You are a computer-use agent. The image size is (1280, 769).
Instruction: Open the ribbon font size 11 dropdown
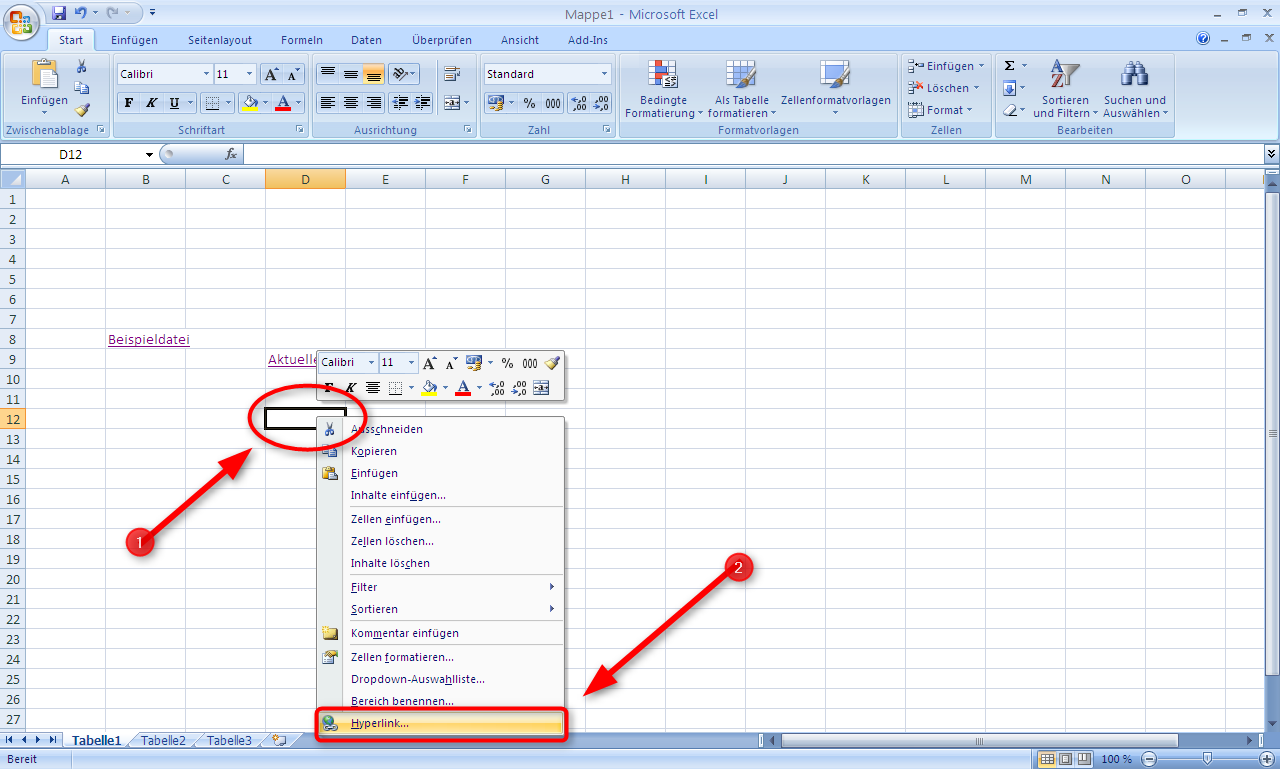[250, 74]
